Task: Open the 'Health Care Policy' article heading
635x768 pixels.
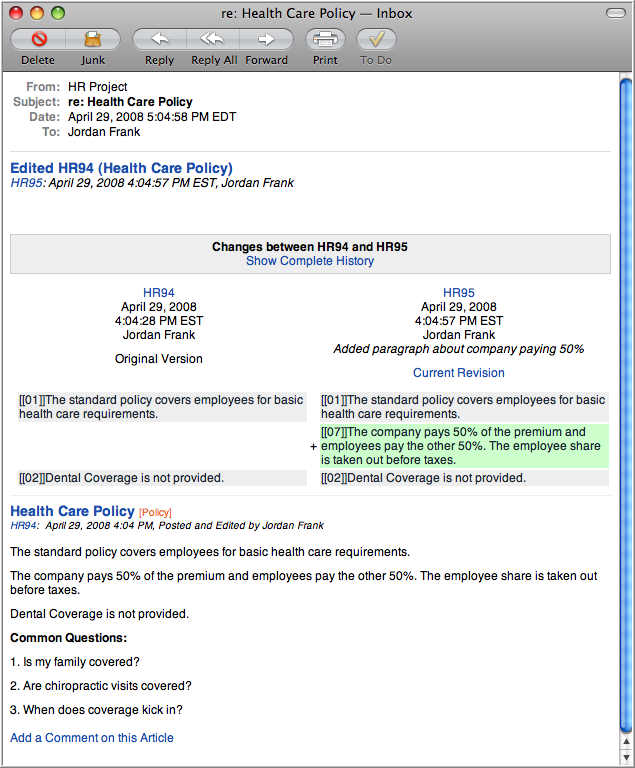Action: click(x=72, y=511)
